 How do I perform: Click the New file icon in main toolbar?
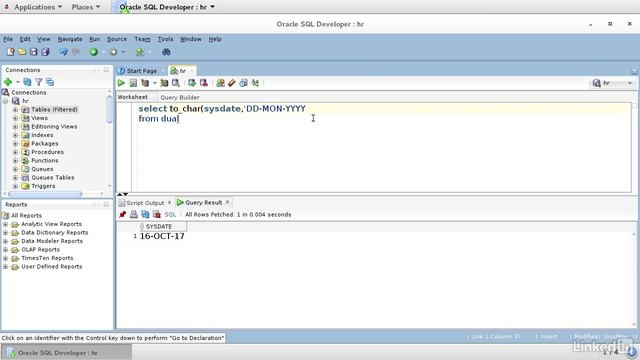point(11,52)
